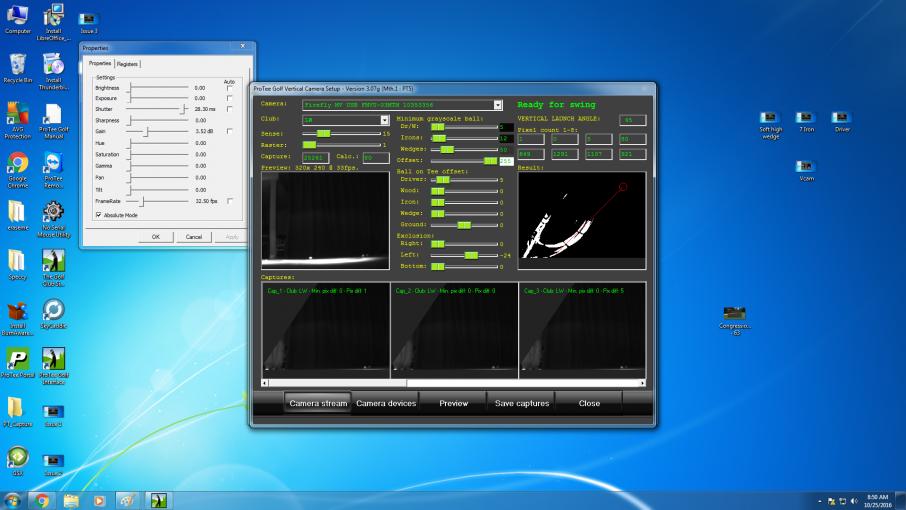Open Chrome from the taskbar
Screen dimensions: 906x510
pyautogui.click(x=42, y=500)
